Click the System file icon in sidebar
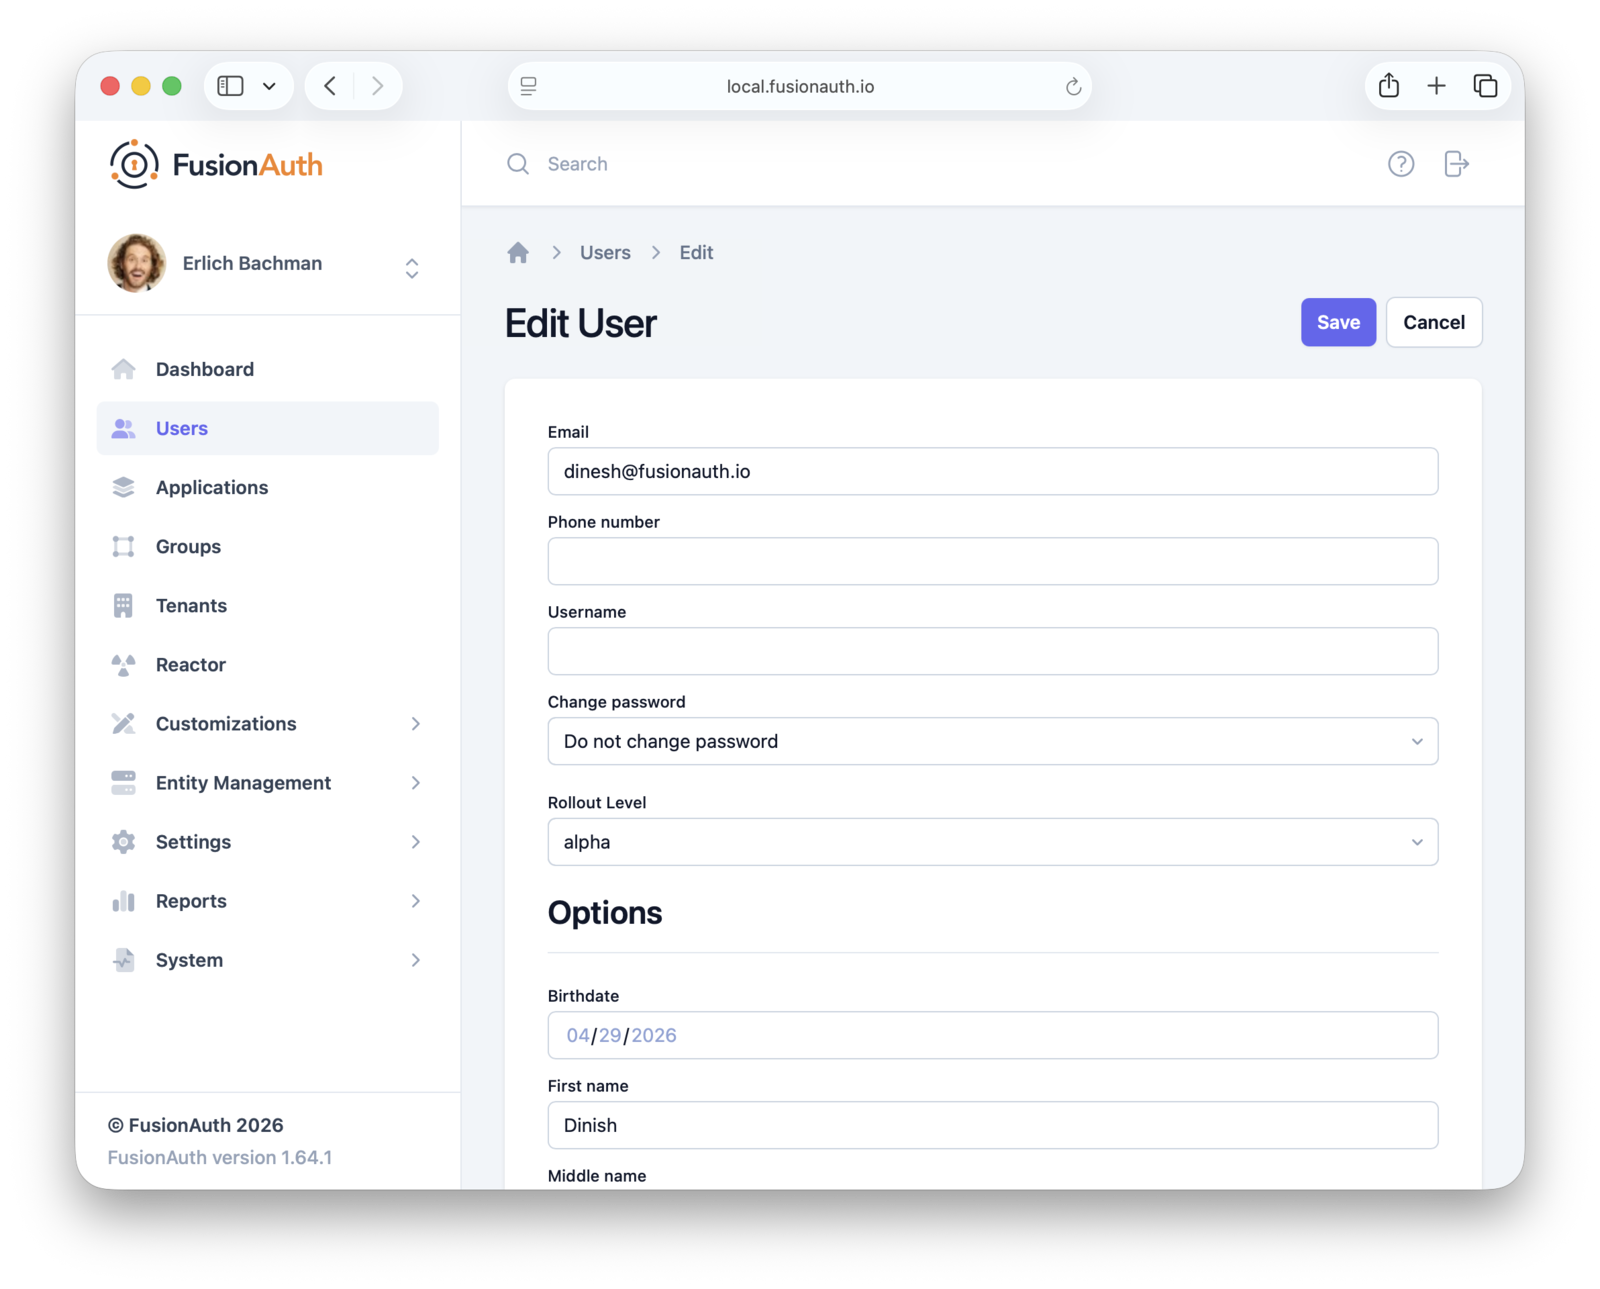The height and width of the screenshot is (1289, 1600). click(x=123, y=960)
